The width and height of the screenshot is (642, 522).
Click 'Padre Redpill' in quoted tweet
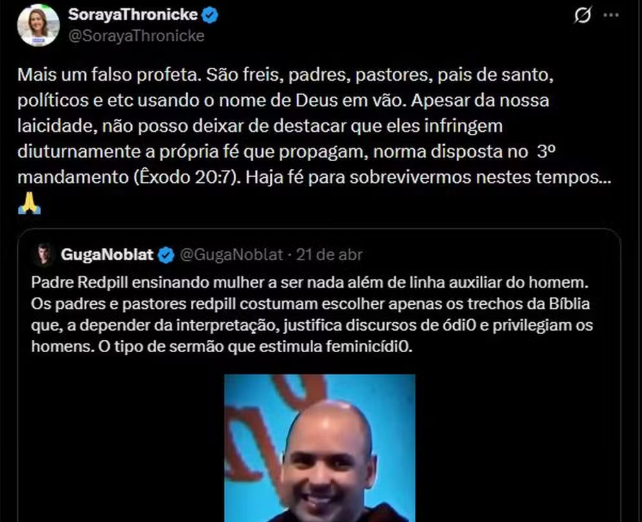coord(79,282)
